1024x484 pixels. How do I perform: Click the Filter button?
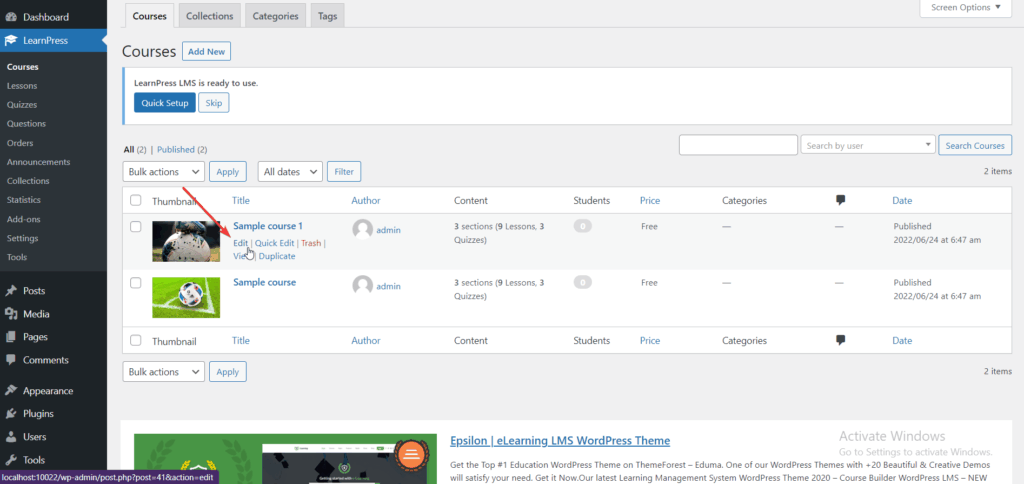[x=344, y=172]
